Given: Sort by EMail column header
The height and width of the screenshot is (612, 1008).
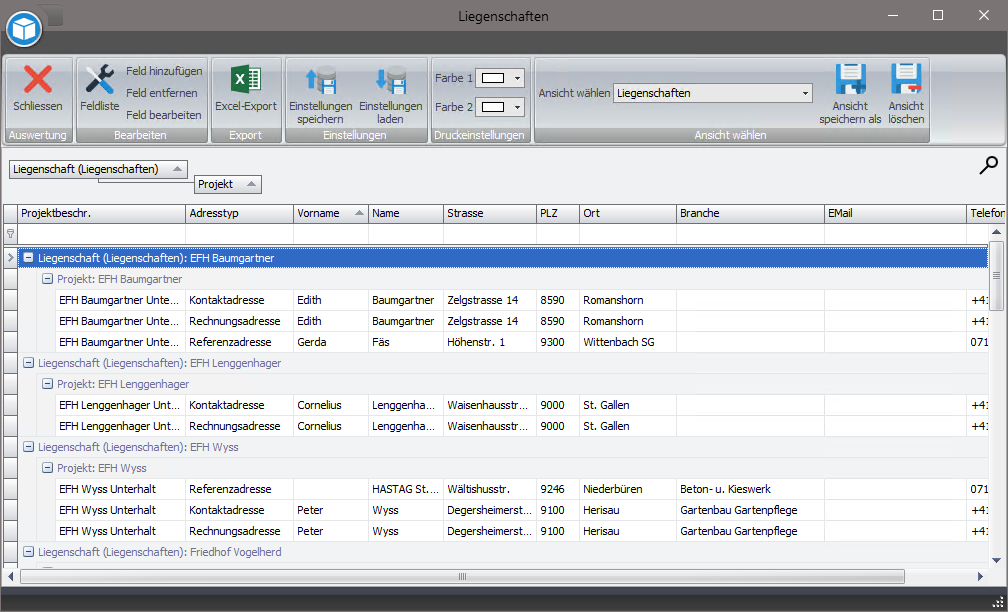Looking at the screenshot, I should pos(896,213).
